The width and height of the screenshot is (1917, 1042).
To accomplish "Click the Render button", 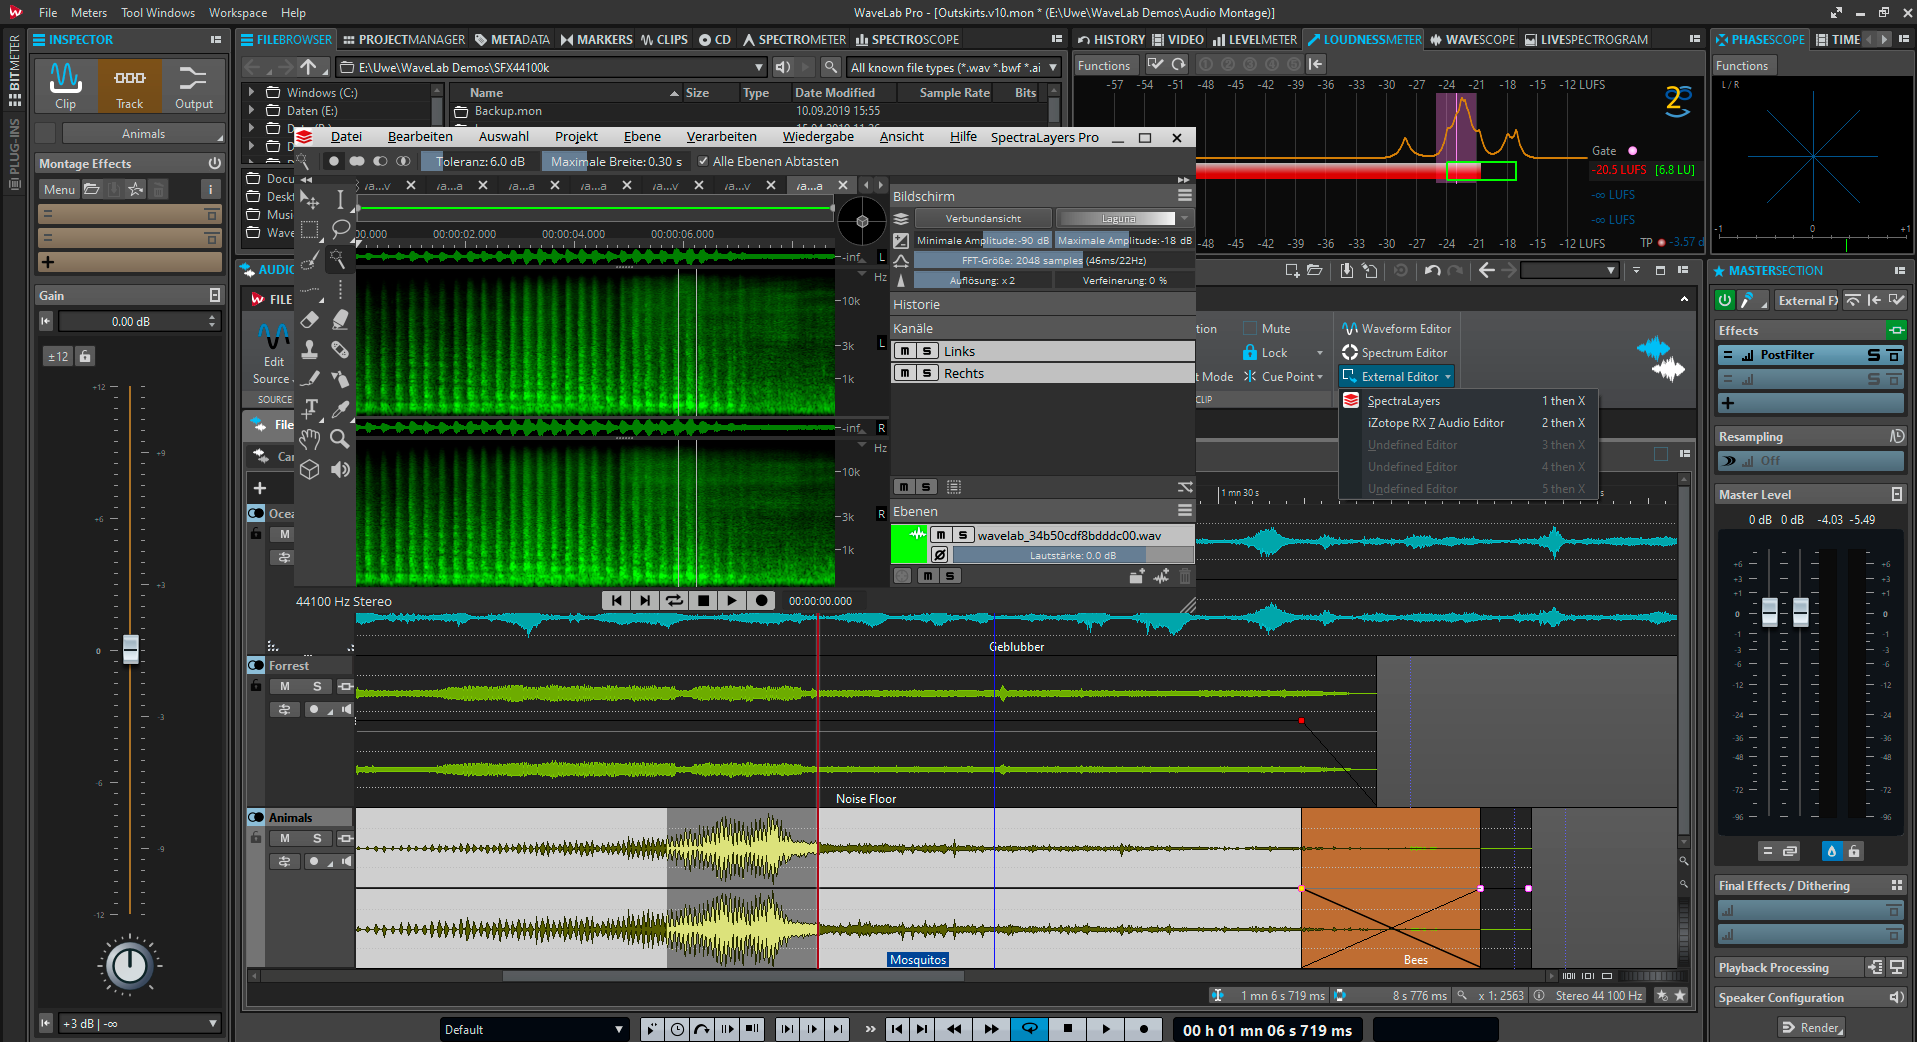I will coord(1811,1027).
